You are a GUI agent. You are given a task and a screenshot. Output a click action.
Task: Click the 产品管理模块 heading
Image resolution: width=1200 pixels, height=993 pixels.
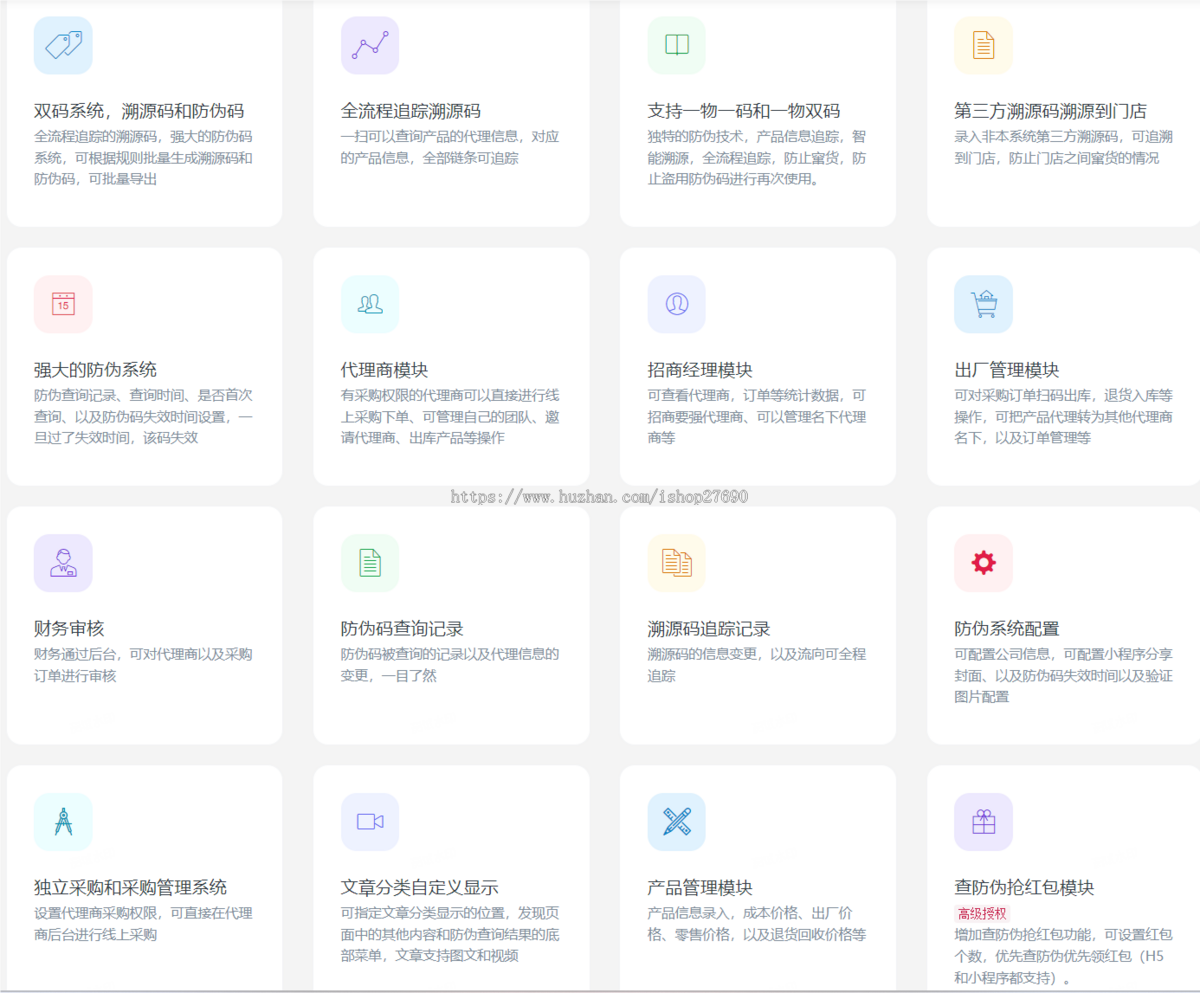[700, 888]
